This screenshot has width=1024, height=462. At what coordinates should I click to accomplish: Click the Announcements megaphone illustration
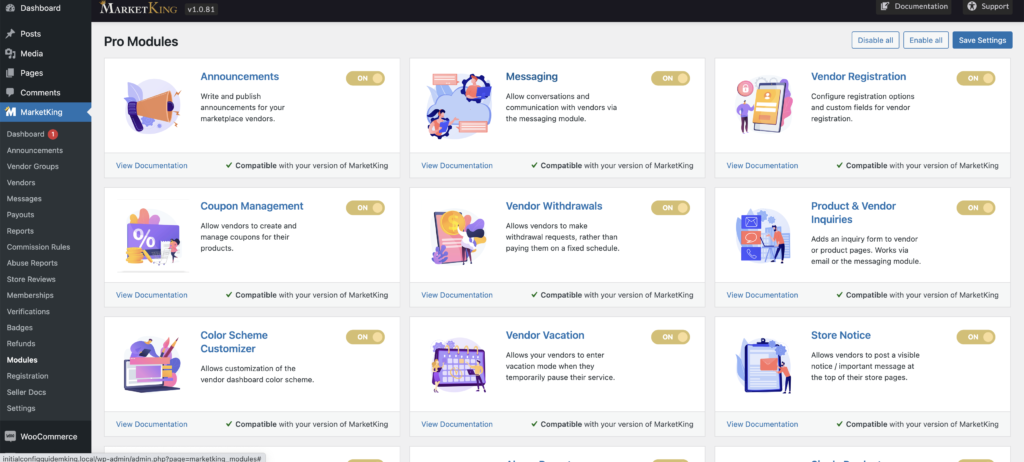tap(152, 106)
